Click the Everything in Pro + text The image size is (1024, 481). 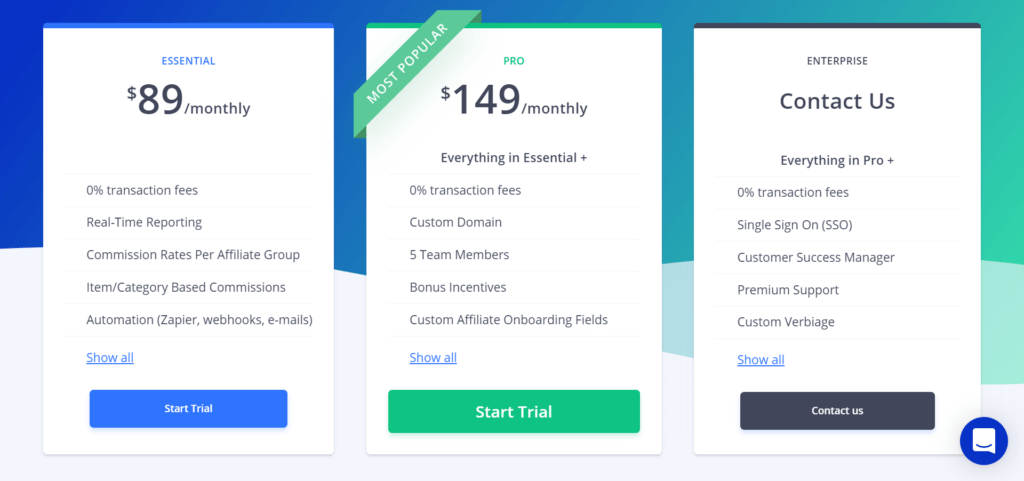point(837,160)
